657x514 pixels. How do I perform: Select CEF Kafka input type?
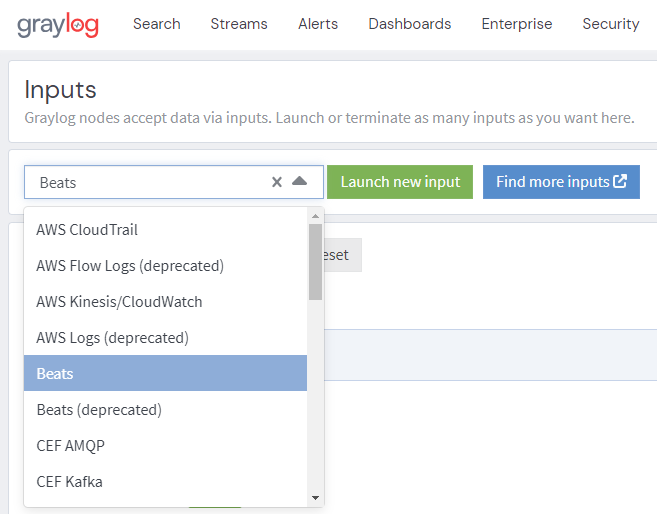tap(166, 481)
